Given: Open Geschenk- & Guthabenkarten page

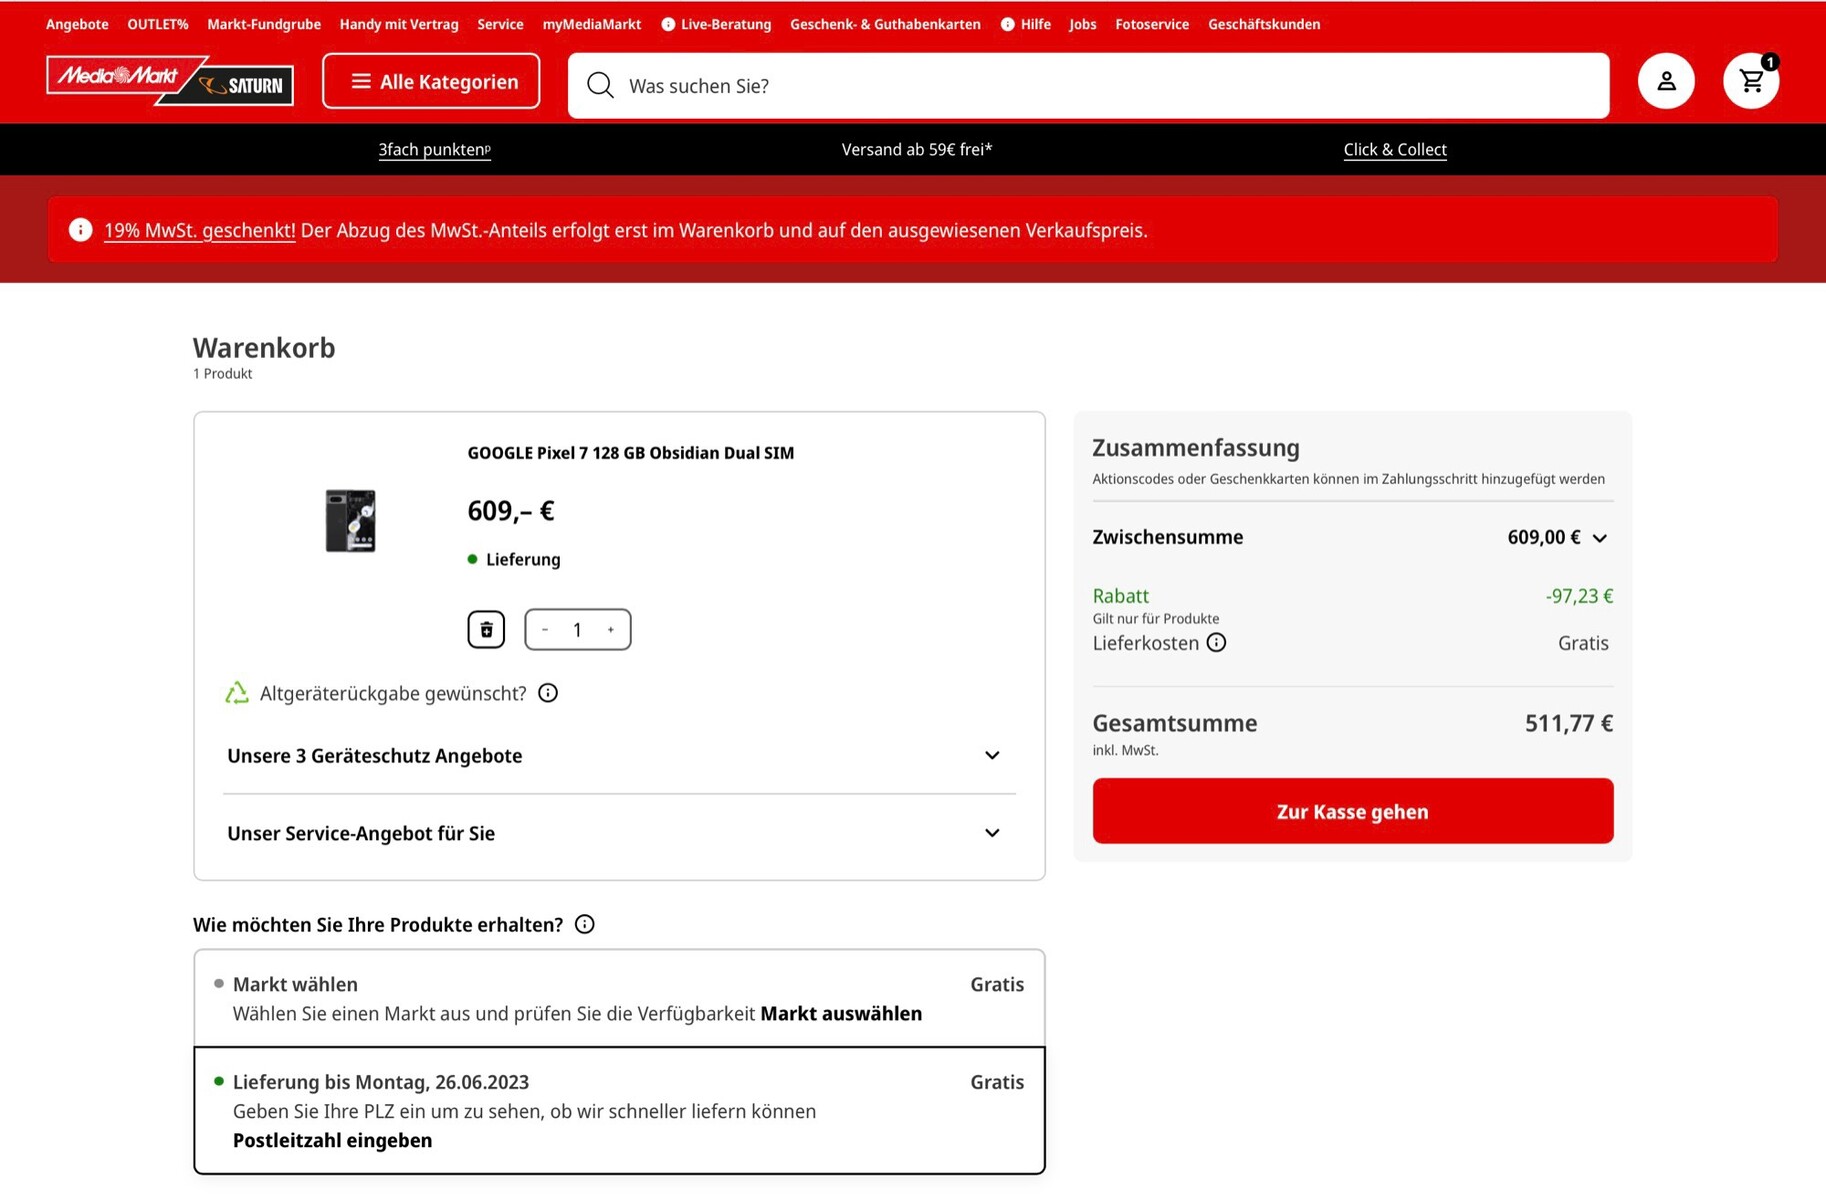Looking at the screenshot, I should pyautogui.click(x=885, y=24).
